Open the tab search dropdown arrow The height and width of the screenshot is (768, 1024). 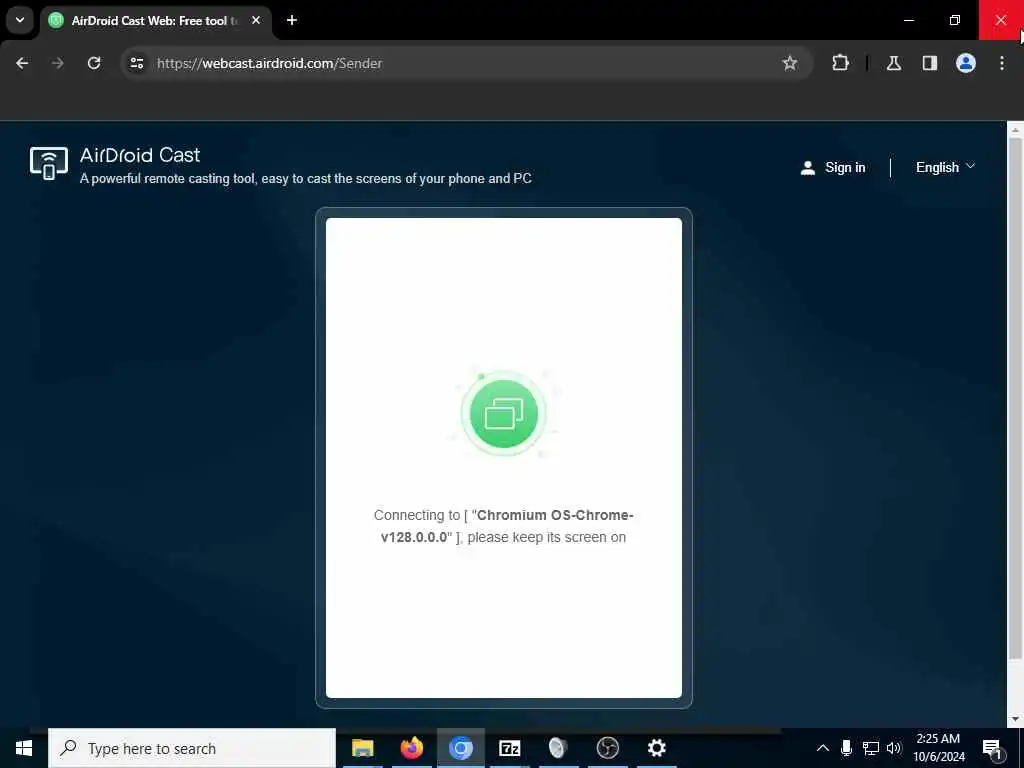20,20
